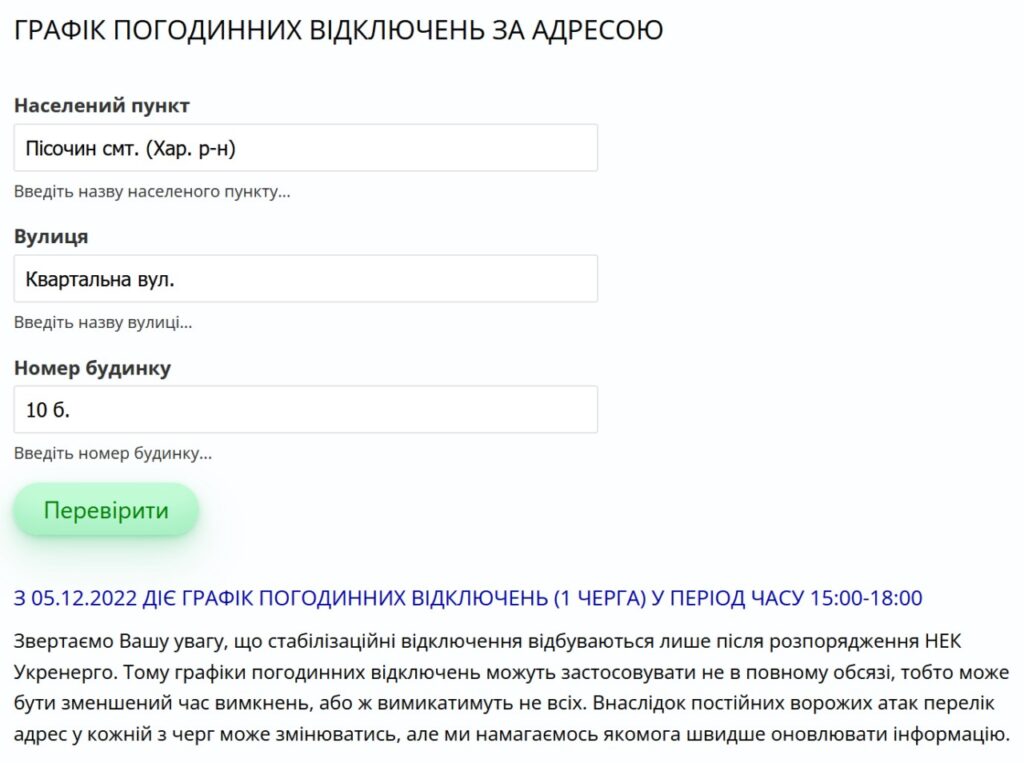Image resolution: width=1024 pixels, height=763 pixels.
Task: Click the blue outage schedule notice line
Action: (x=468, y=598)
